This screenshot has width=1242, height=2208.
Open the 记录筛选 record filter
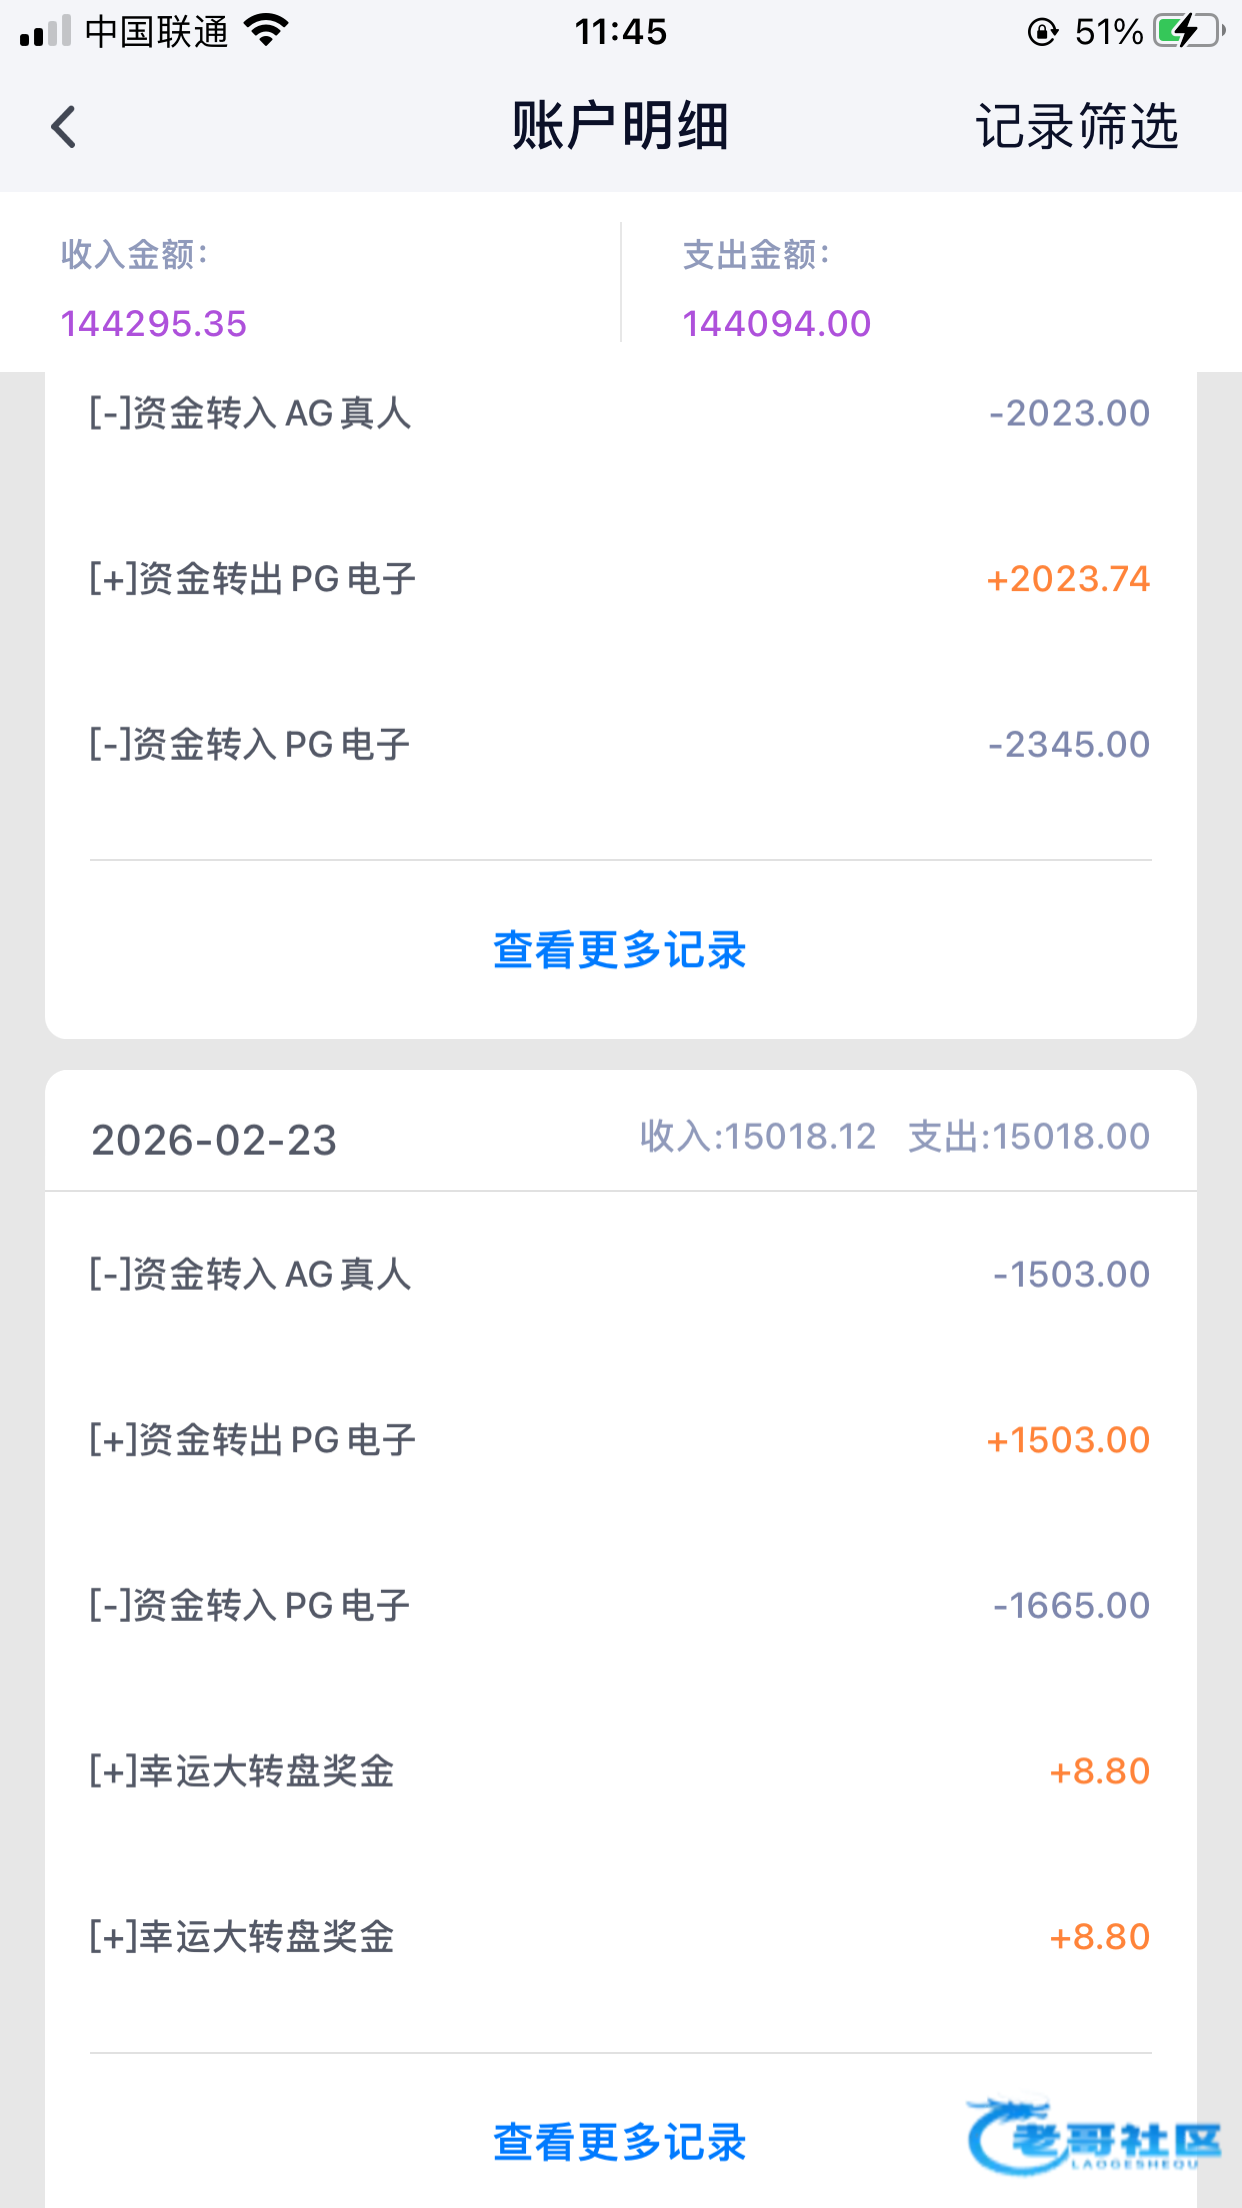(x=1077, y=127)
